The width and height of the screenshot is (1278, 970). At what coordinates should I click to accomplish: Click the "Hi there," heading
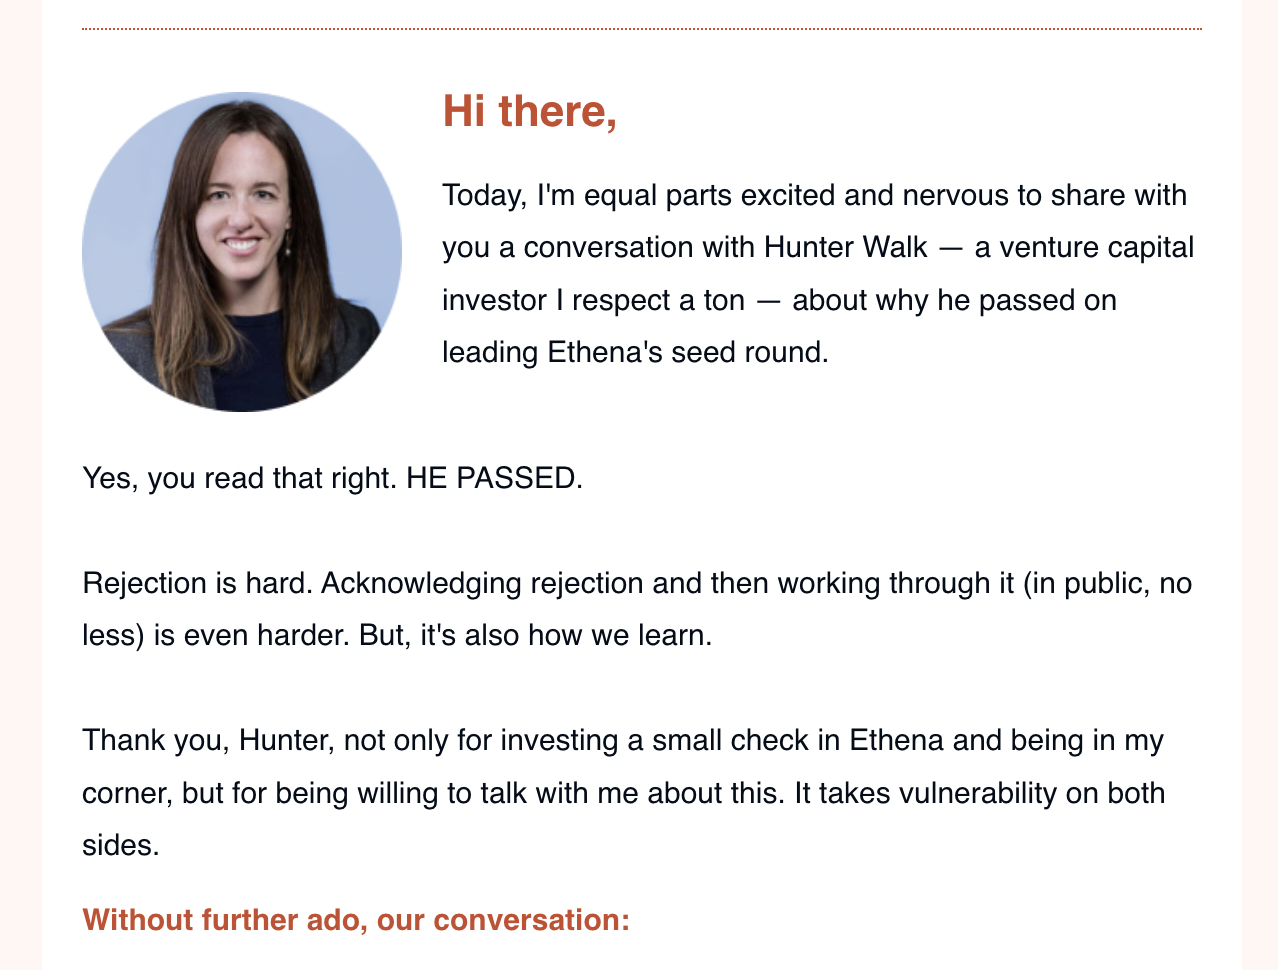click(x=529, y=110)
